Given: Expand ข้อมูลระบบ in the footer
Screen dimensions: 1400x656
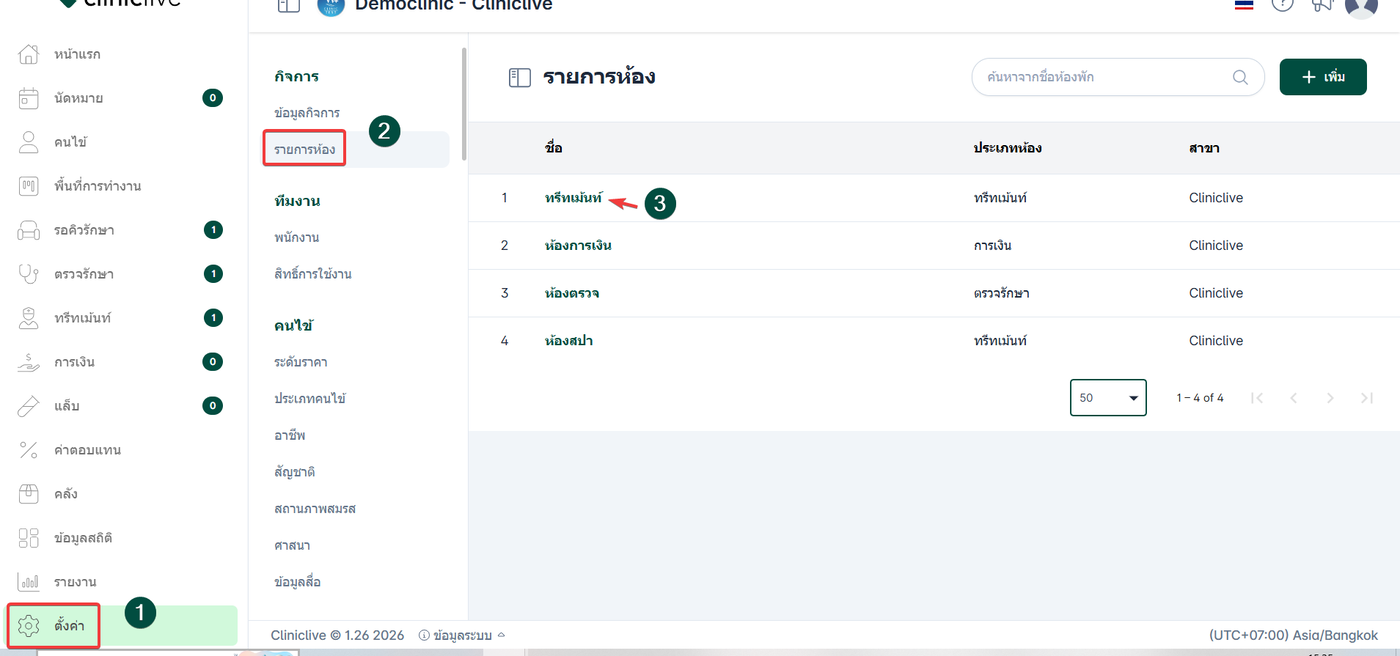Looking at the screenshot, I should coord(462,635).
